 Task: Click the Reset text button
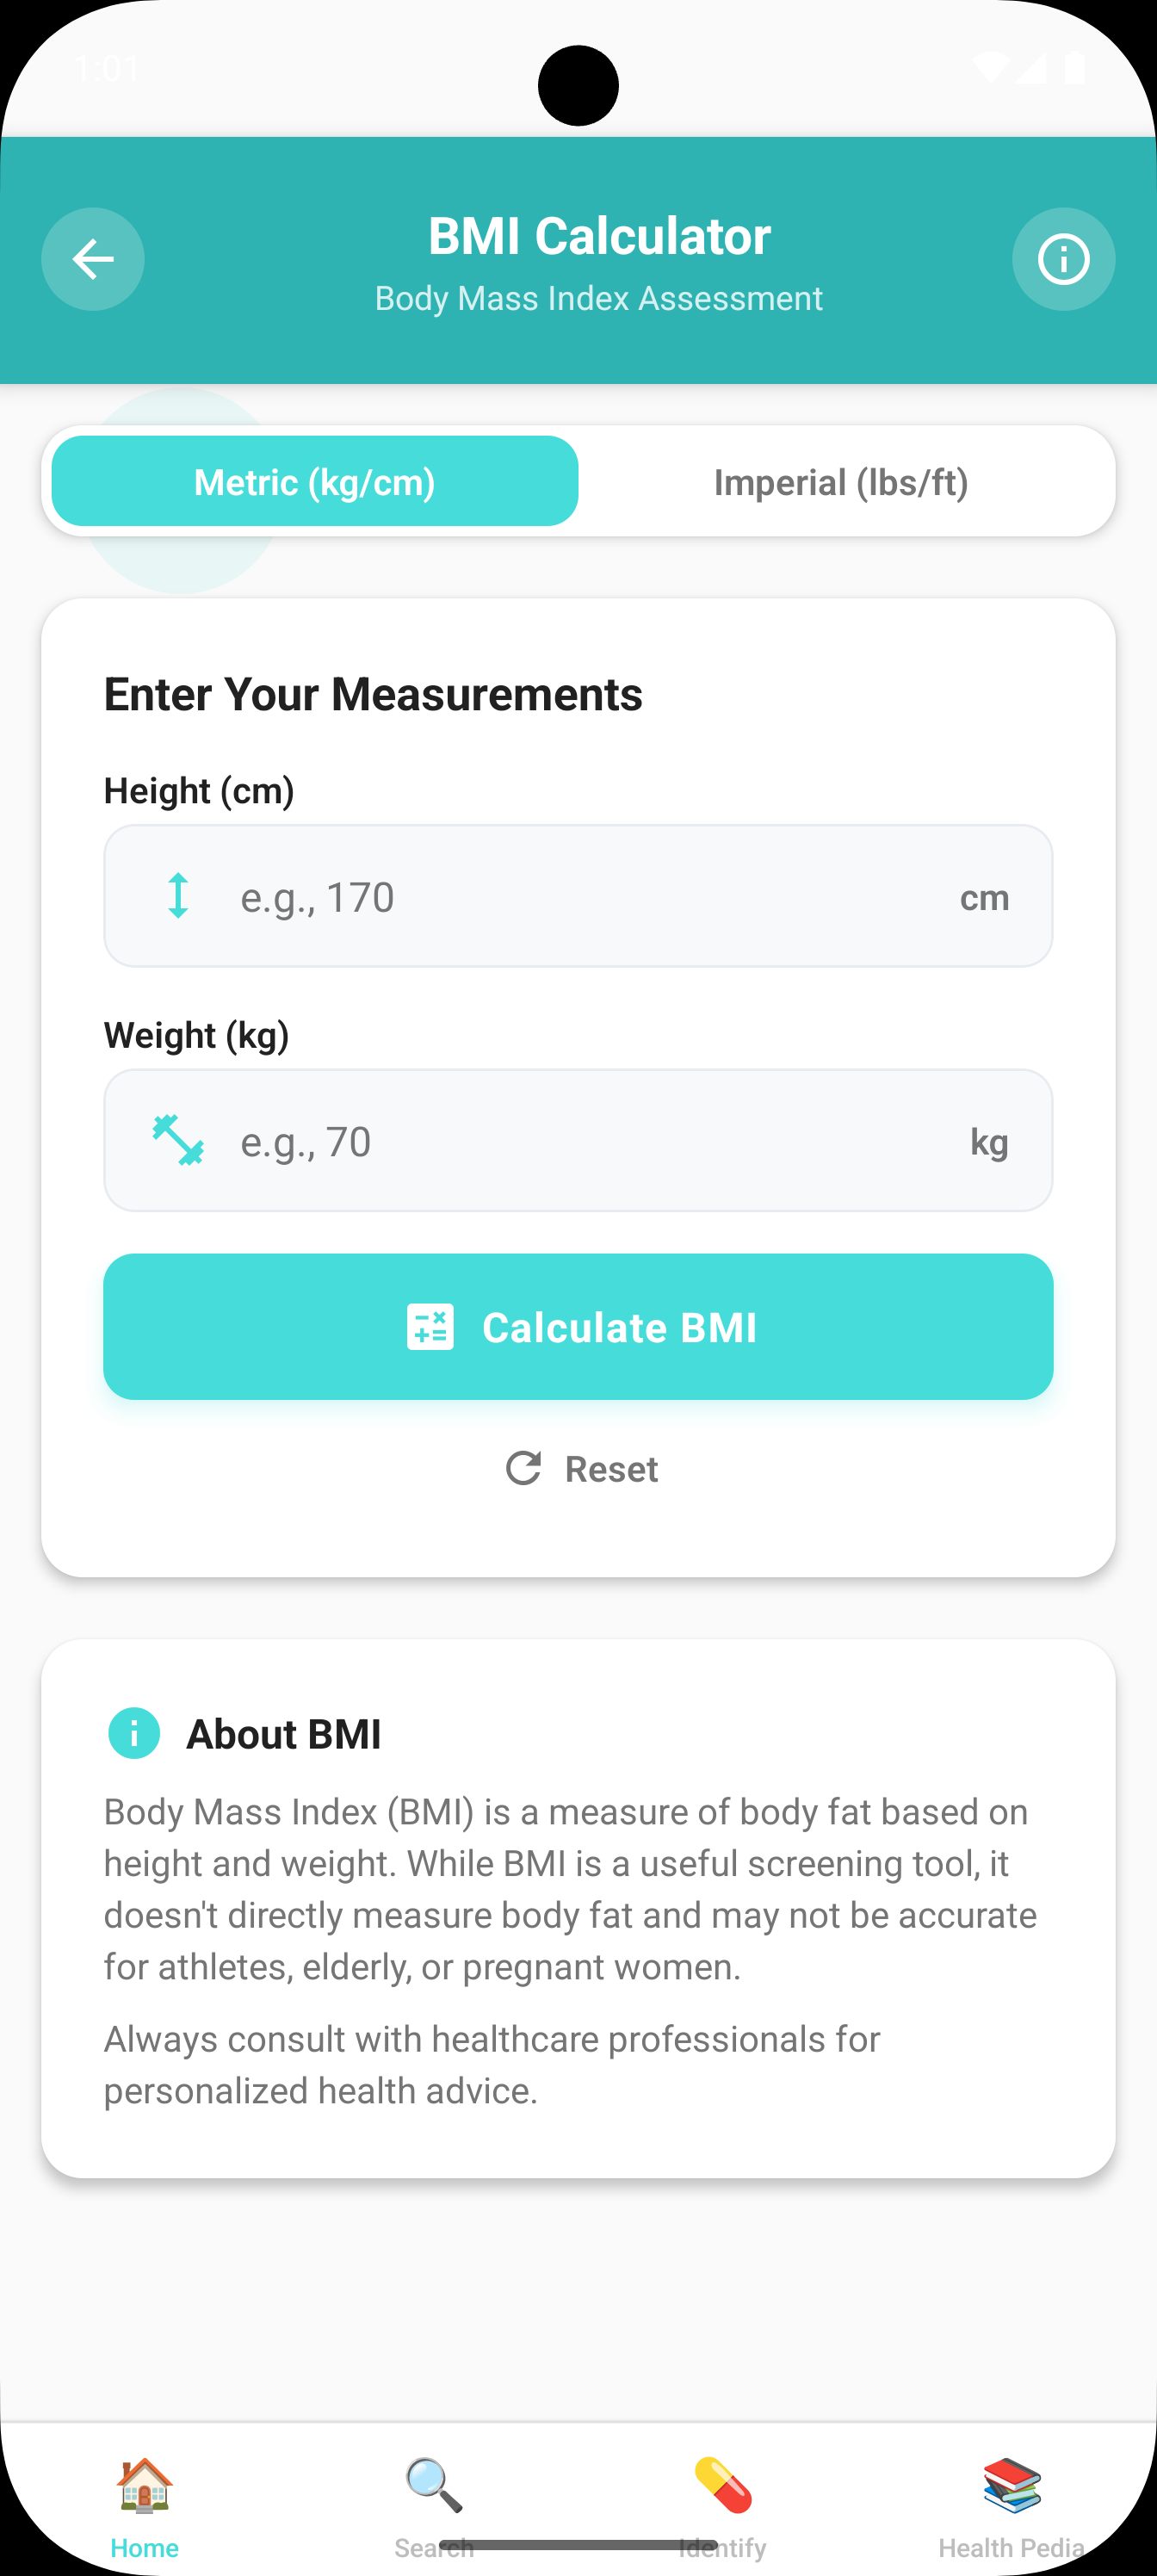(611, 1469)
